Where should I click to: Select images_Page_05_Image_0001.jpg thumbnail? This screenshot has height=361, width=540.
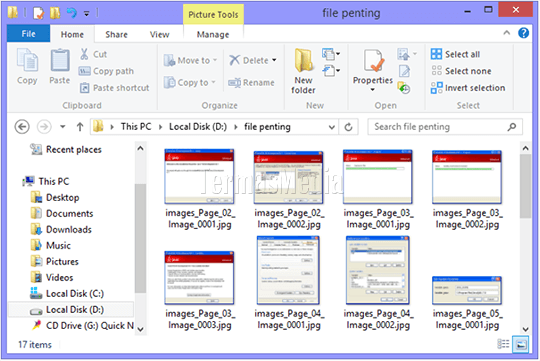click(467, 291)
